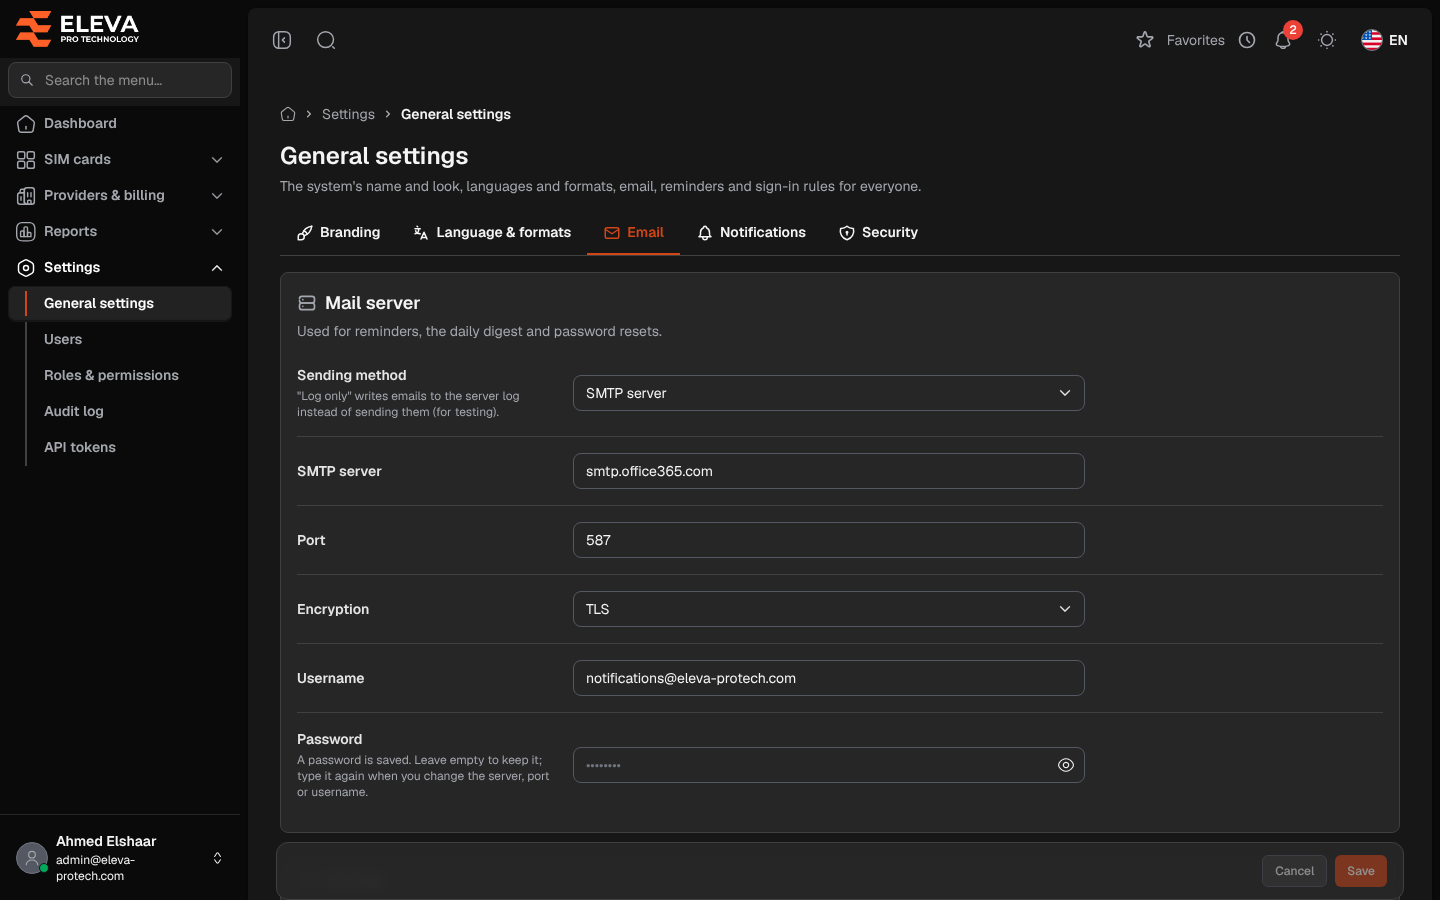This screenshot has height=900, width=1440.
Task: Click the Save button
Action: 1361,871
